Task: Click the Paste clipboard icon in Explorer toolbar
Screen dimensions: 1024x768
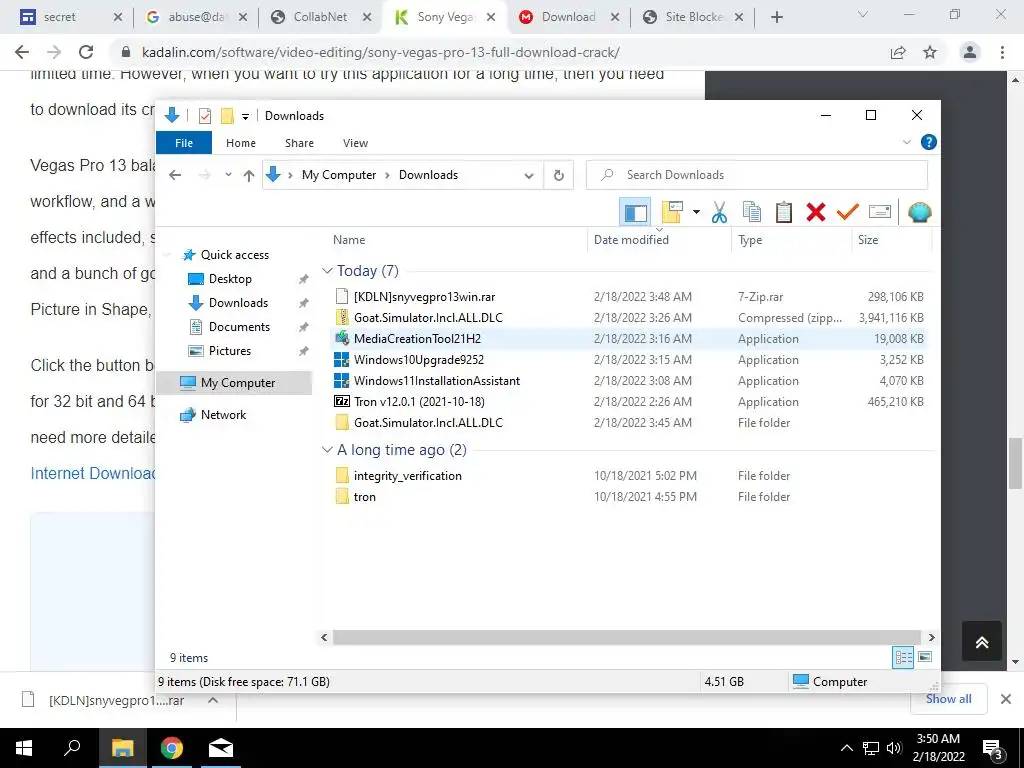Action: [x=784, y=212]
